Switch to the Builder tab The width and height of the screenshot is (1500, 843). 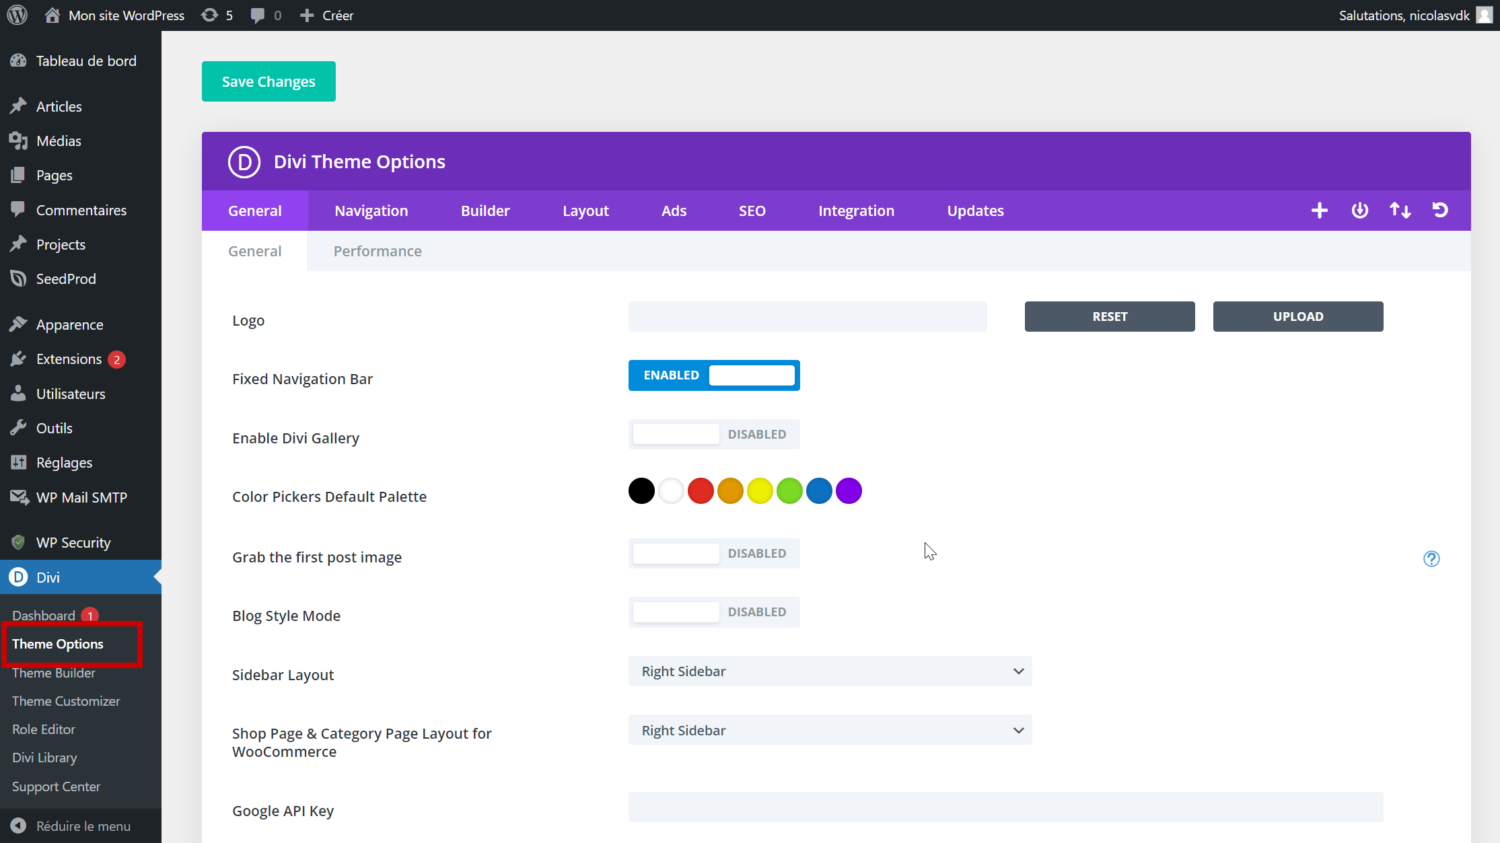[x=485, y=211]
